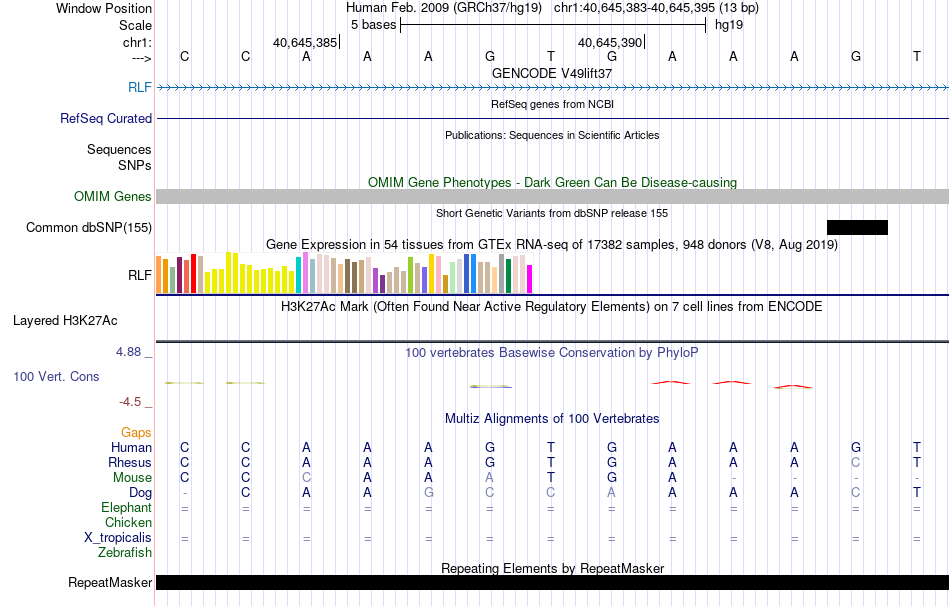
Task: Open the blue RLF GENCODE track label
Action: 139,87
